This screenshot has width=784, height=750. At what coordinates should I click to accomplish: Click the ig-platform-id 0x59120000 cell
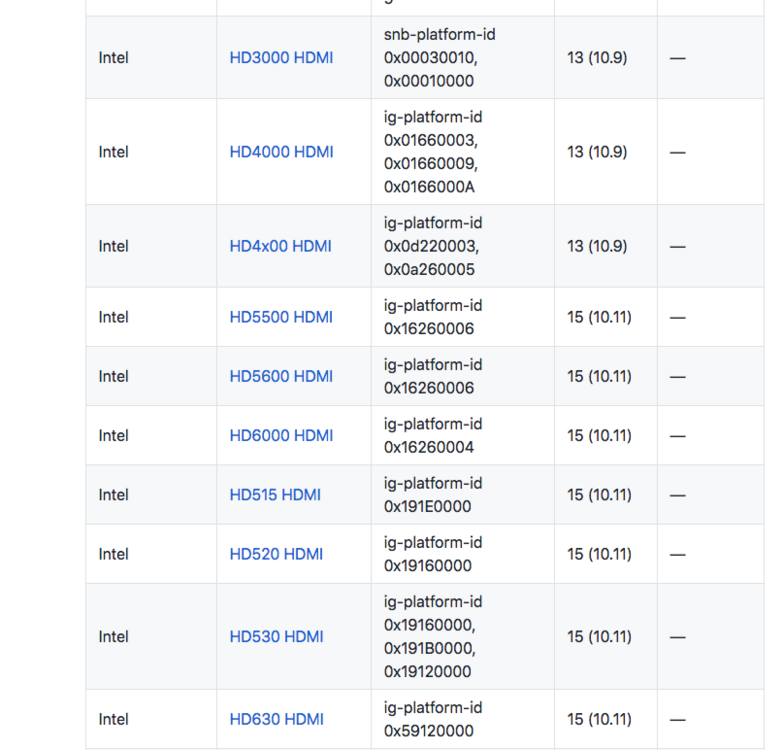tap(433, 719)
